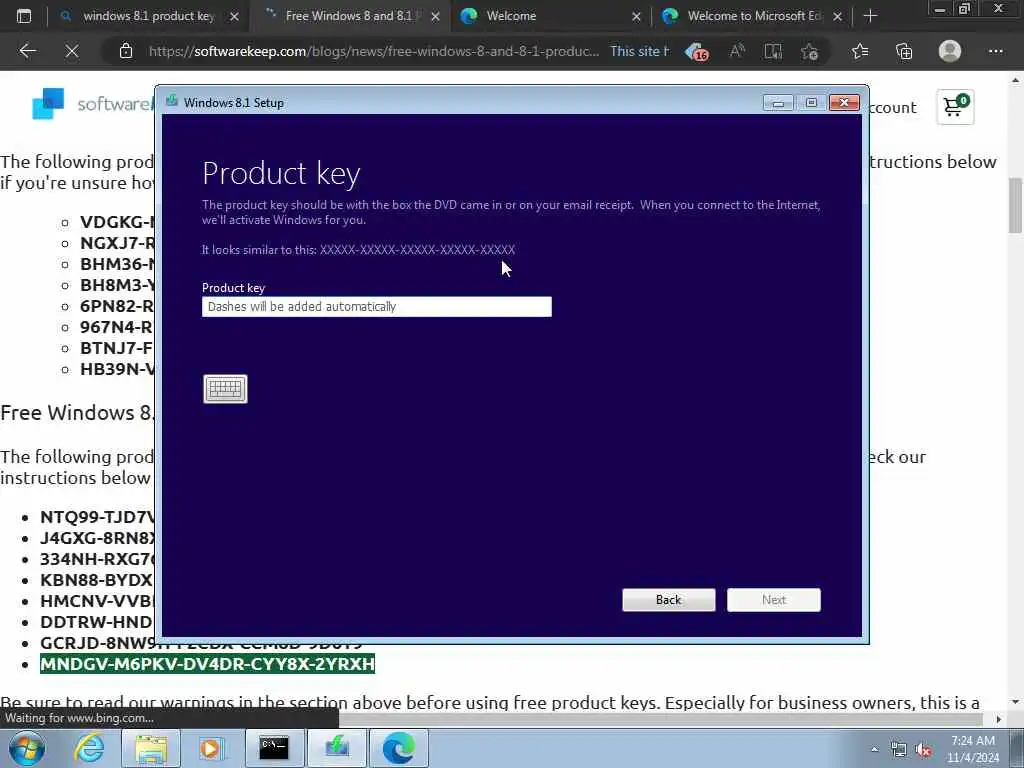Click the Next button in Setup
Image resolution: width=1024 pixels, height=768 pixels.
pos(774,600)
